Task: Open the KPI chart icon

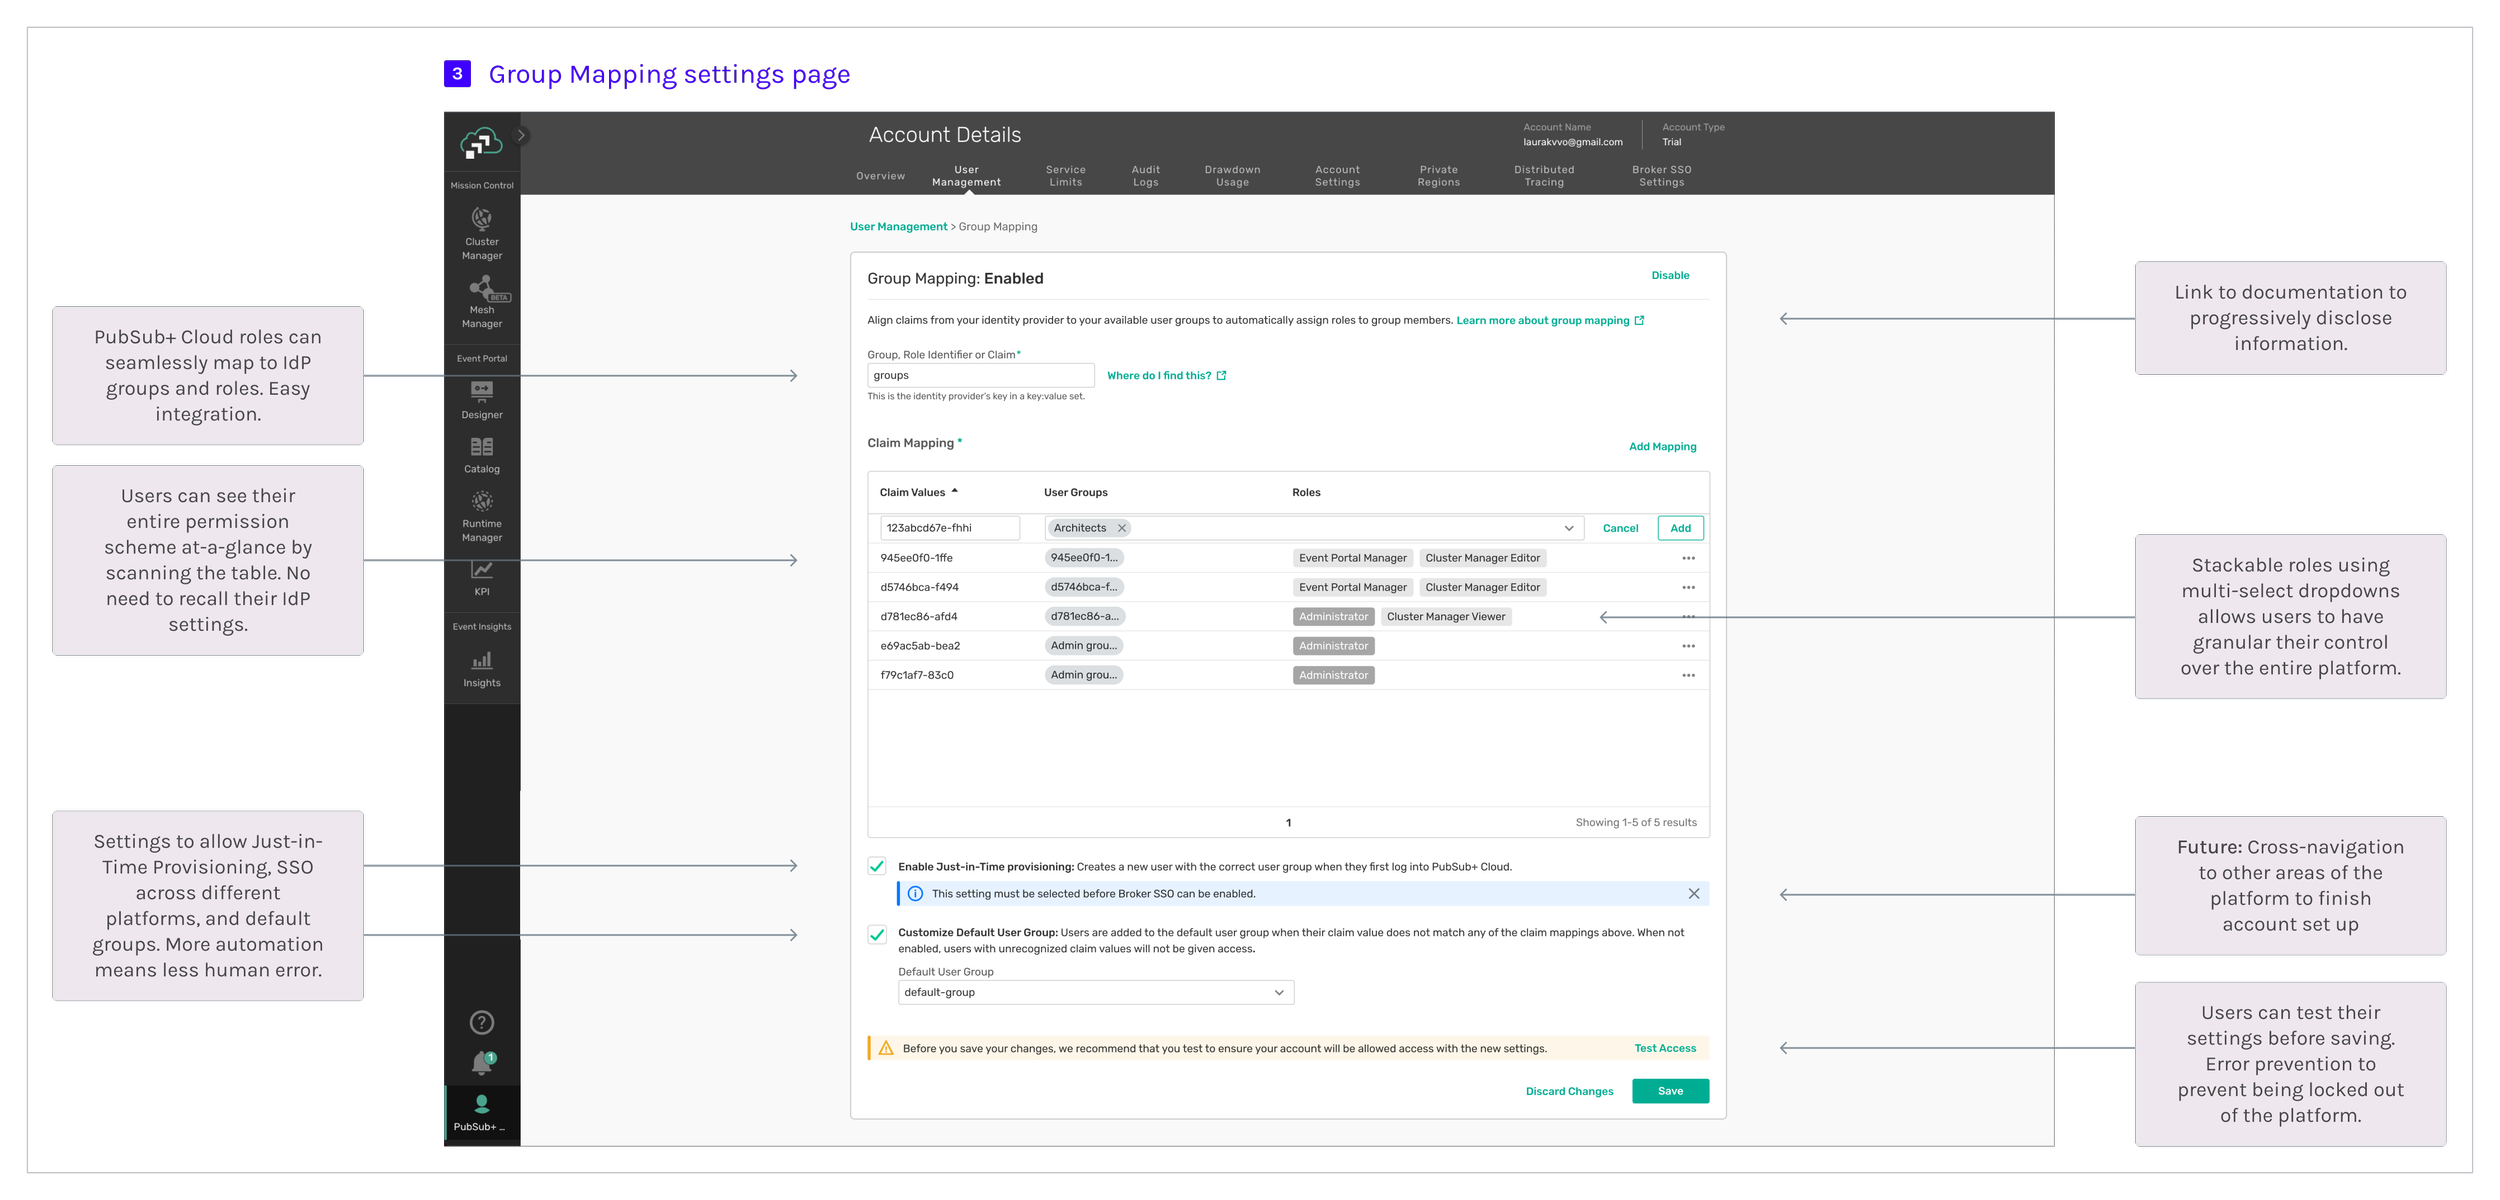Action: click(x=481, y=570)
